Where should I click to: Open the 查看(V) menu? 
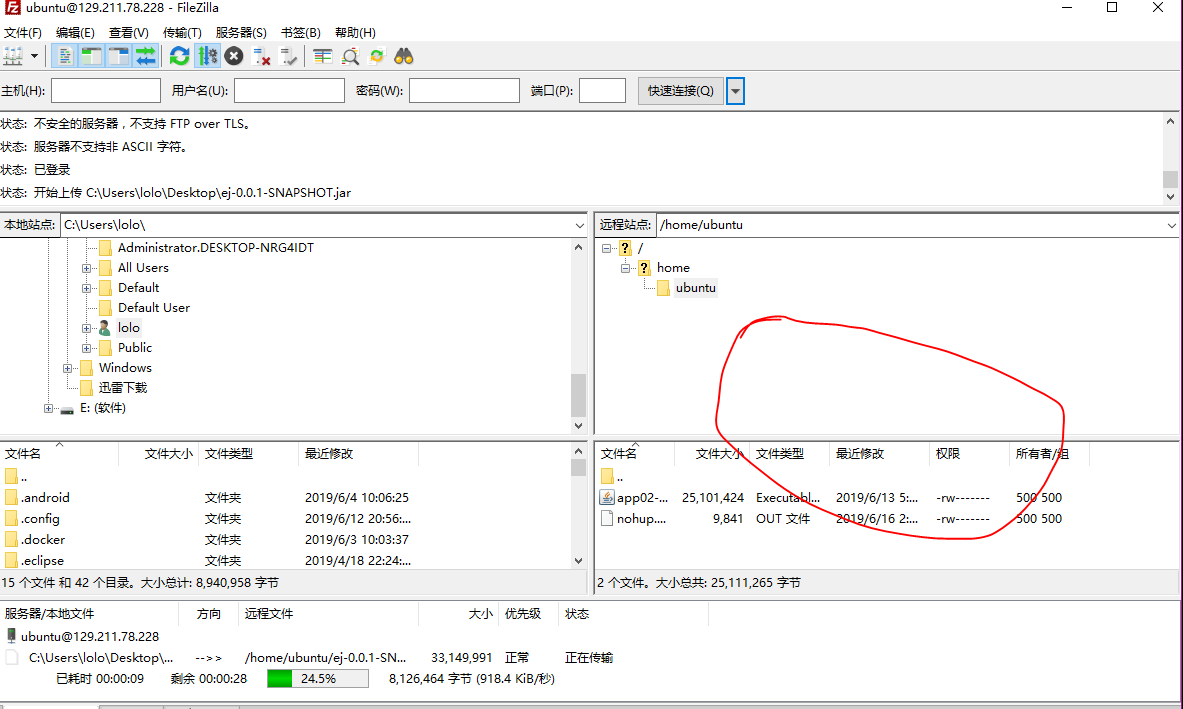(x=128, y=32)
